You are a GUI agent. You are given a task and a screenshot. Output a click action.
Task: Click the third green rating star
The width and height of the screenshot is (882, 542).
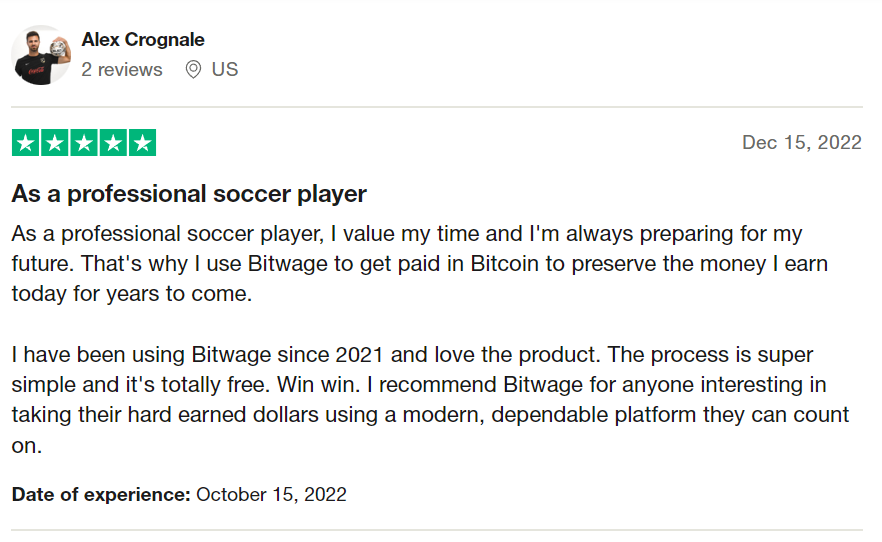(x=84, y=143)
